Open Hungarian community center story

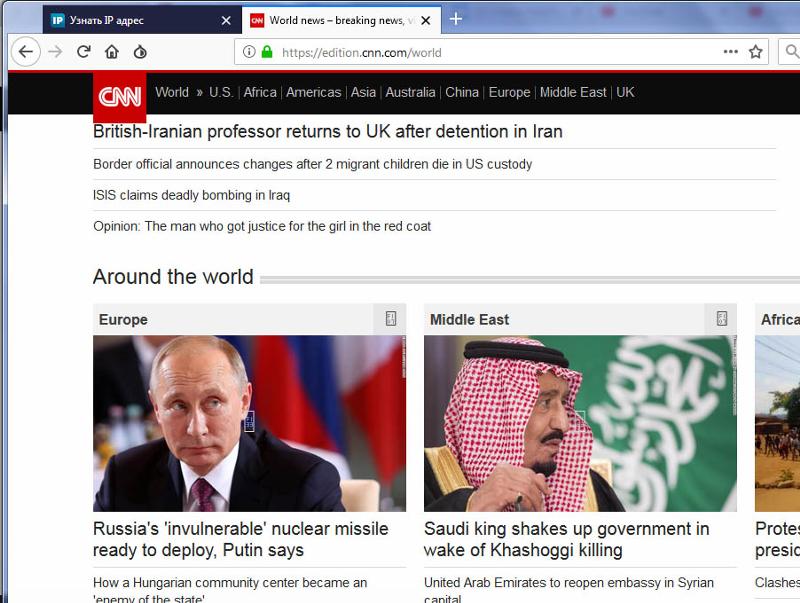tap(230, 589)
